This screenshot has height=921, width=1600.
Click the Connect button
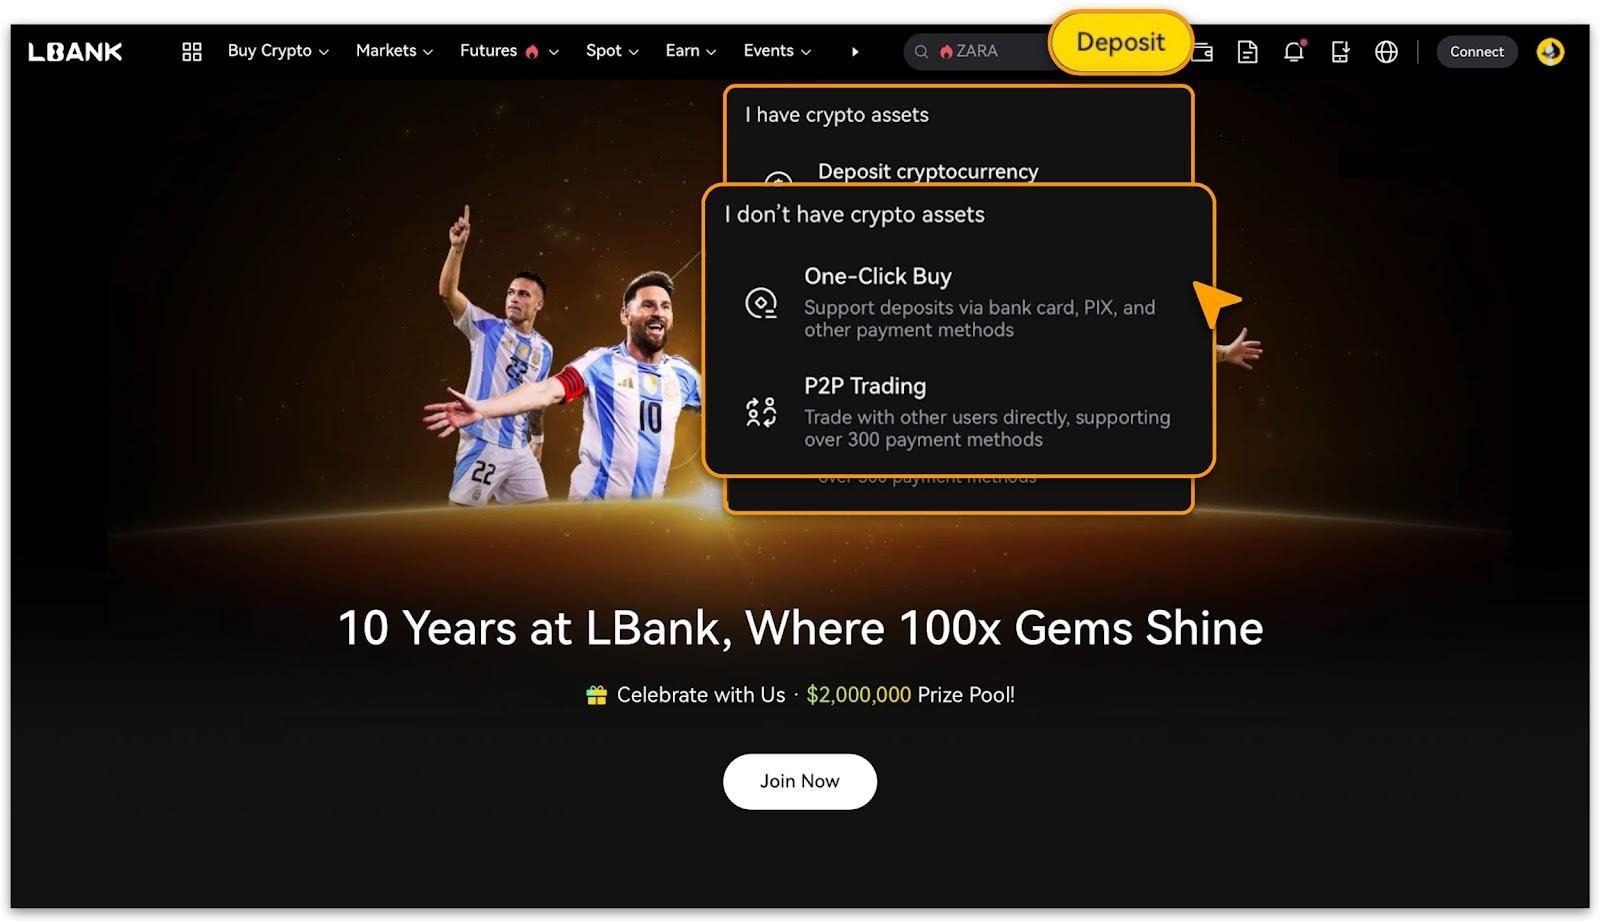click(x=1476, y=52)
